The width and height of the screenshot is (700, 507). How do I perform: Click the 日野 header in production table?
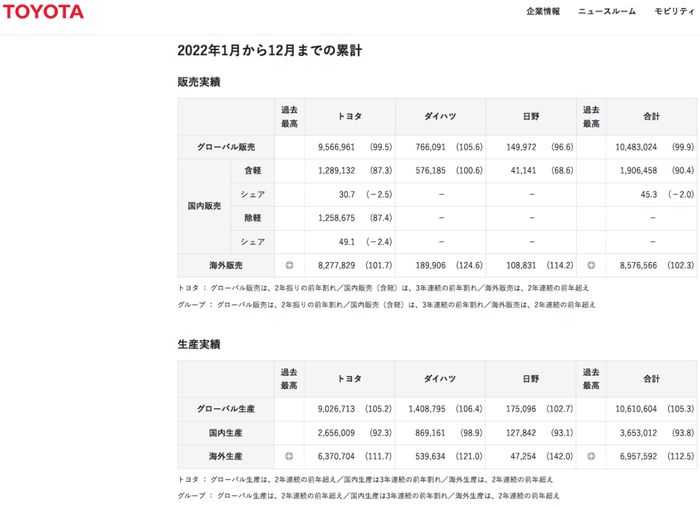tap(531, 379)
